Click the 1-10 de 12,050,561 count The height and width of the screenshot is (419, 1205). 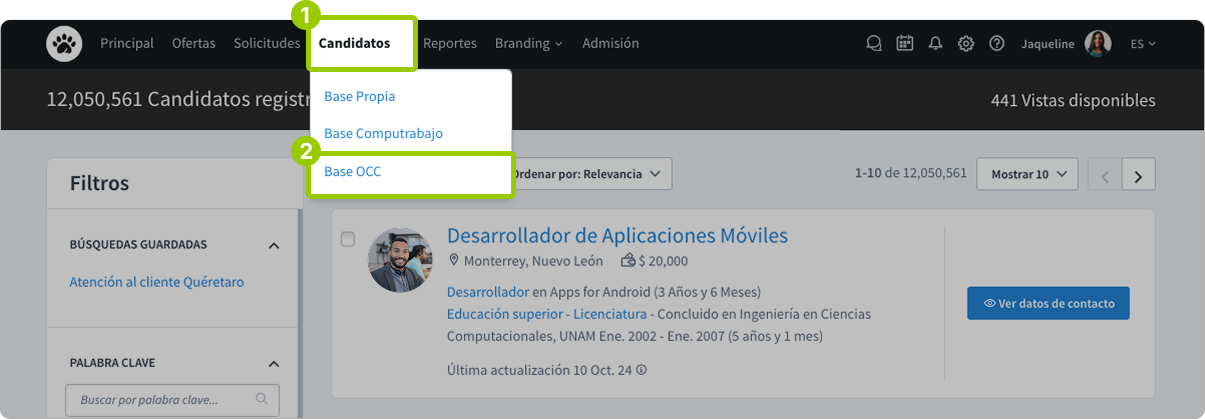911,173
